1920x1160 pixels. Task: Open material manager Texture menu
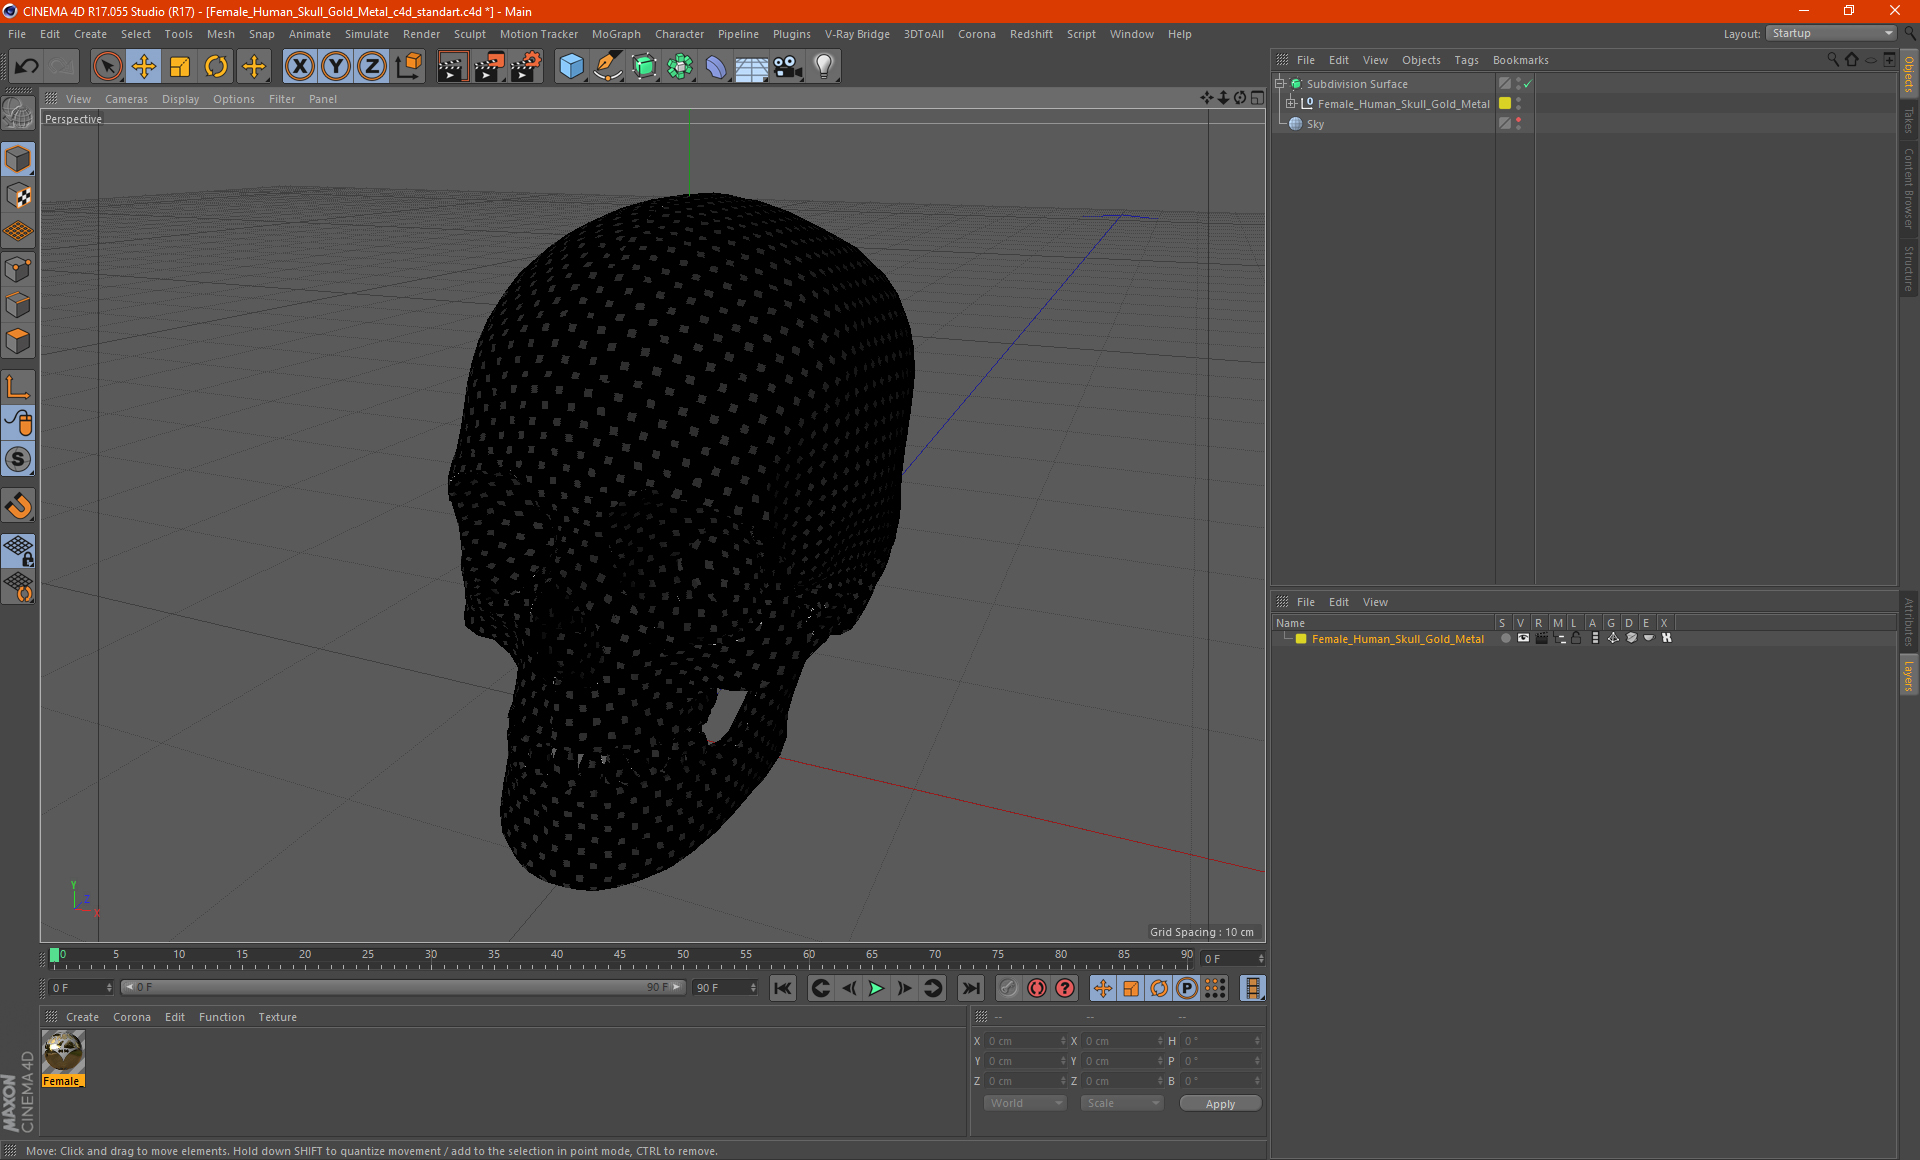(277, 1017)
